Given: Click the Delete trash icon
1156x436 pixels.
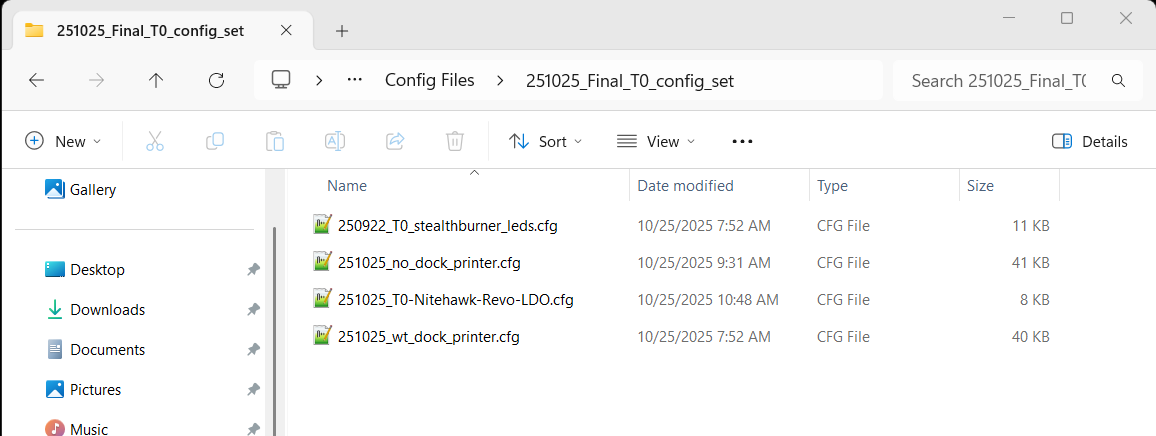Looking at the screenshot, I should pyautogui.click(x=455, y=141).
